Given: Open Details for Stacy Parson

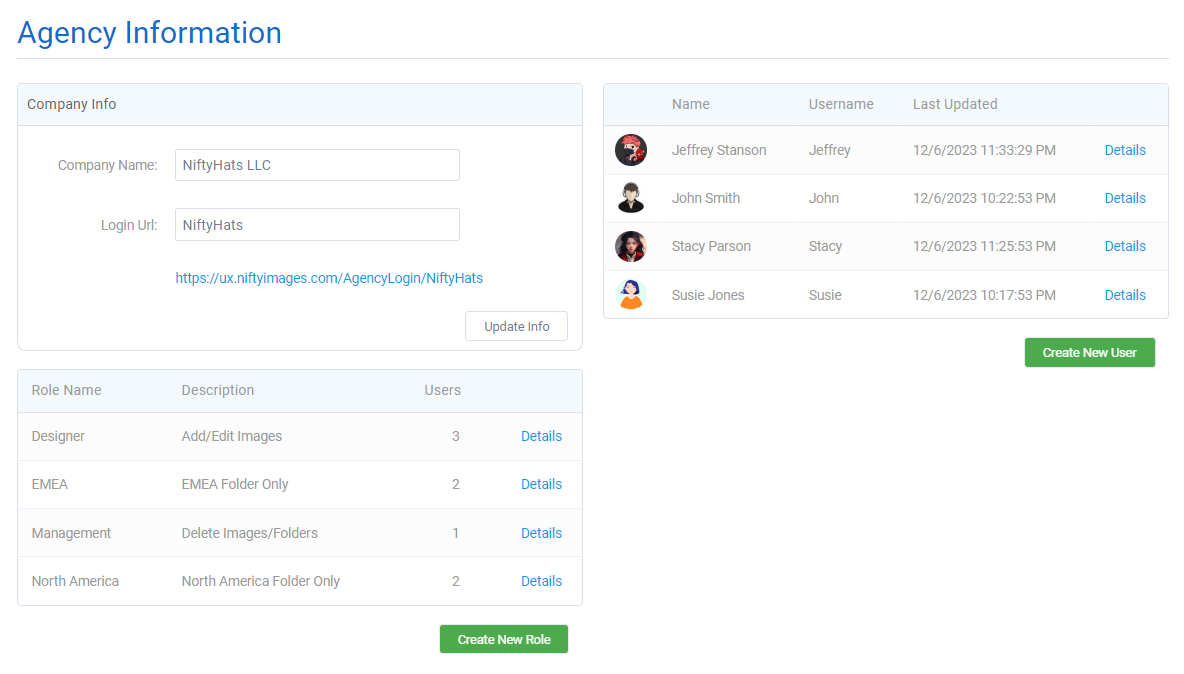Looking at the screenshot, I should point(1125,246).
